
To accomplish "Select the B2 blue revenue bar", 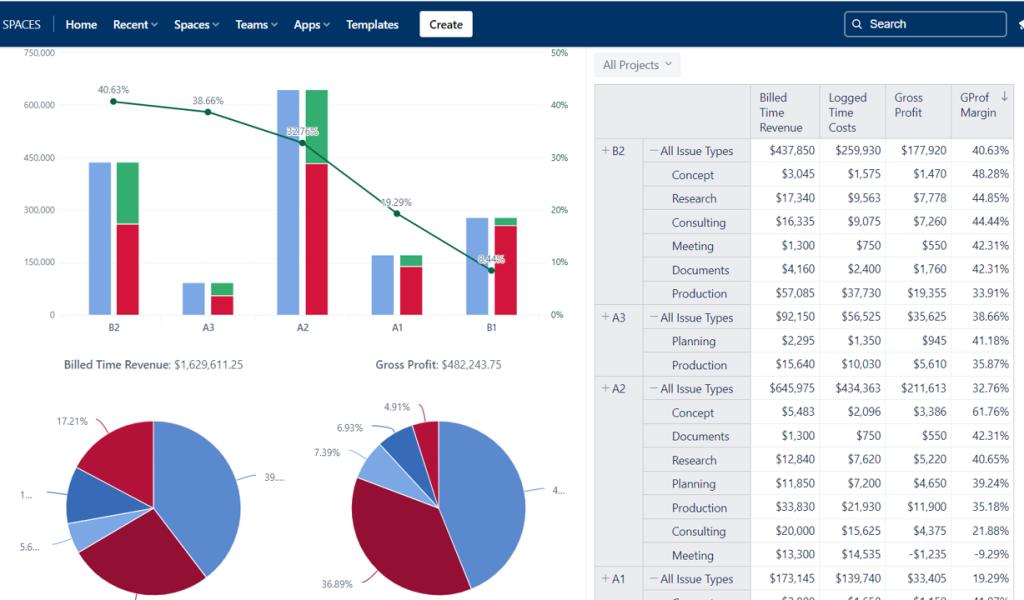I will point(100,238).
